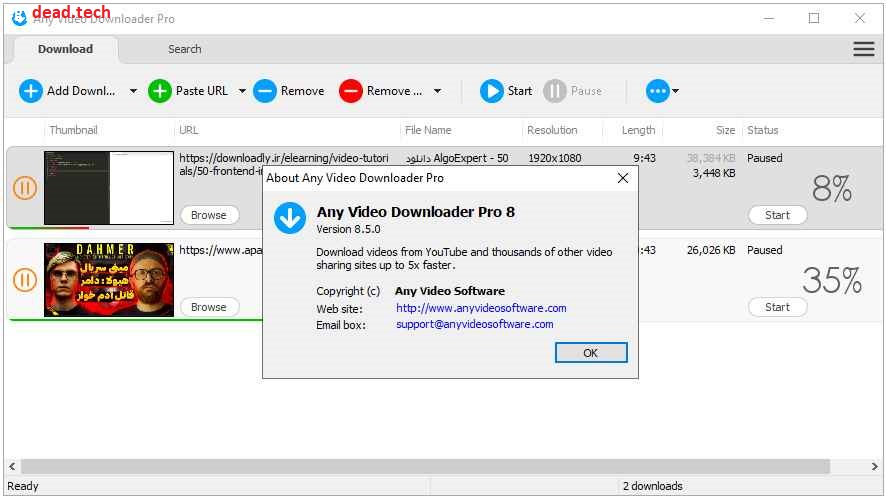The image size is (886, 499).
Task: Open the blue more options button
Action: click(x=658, y=91)
